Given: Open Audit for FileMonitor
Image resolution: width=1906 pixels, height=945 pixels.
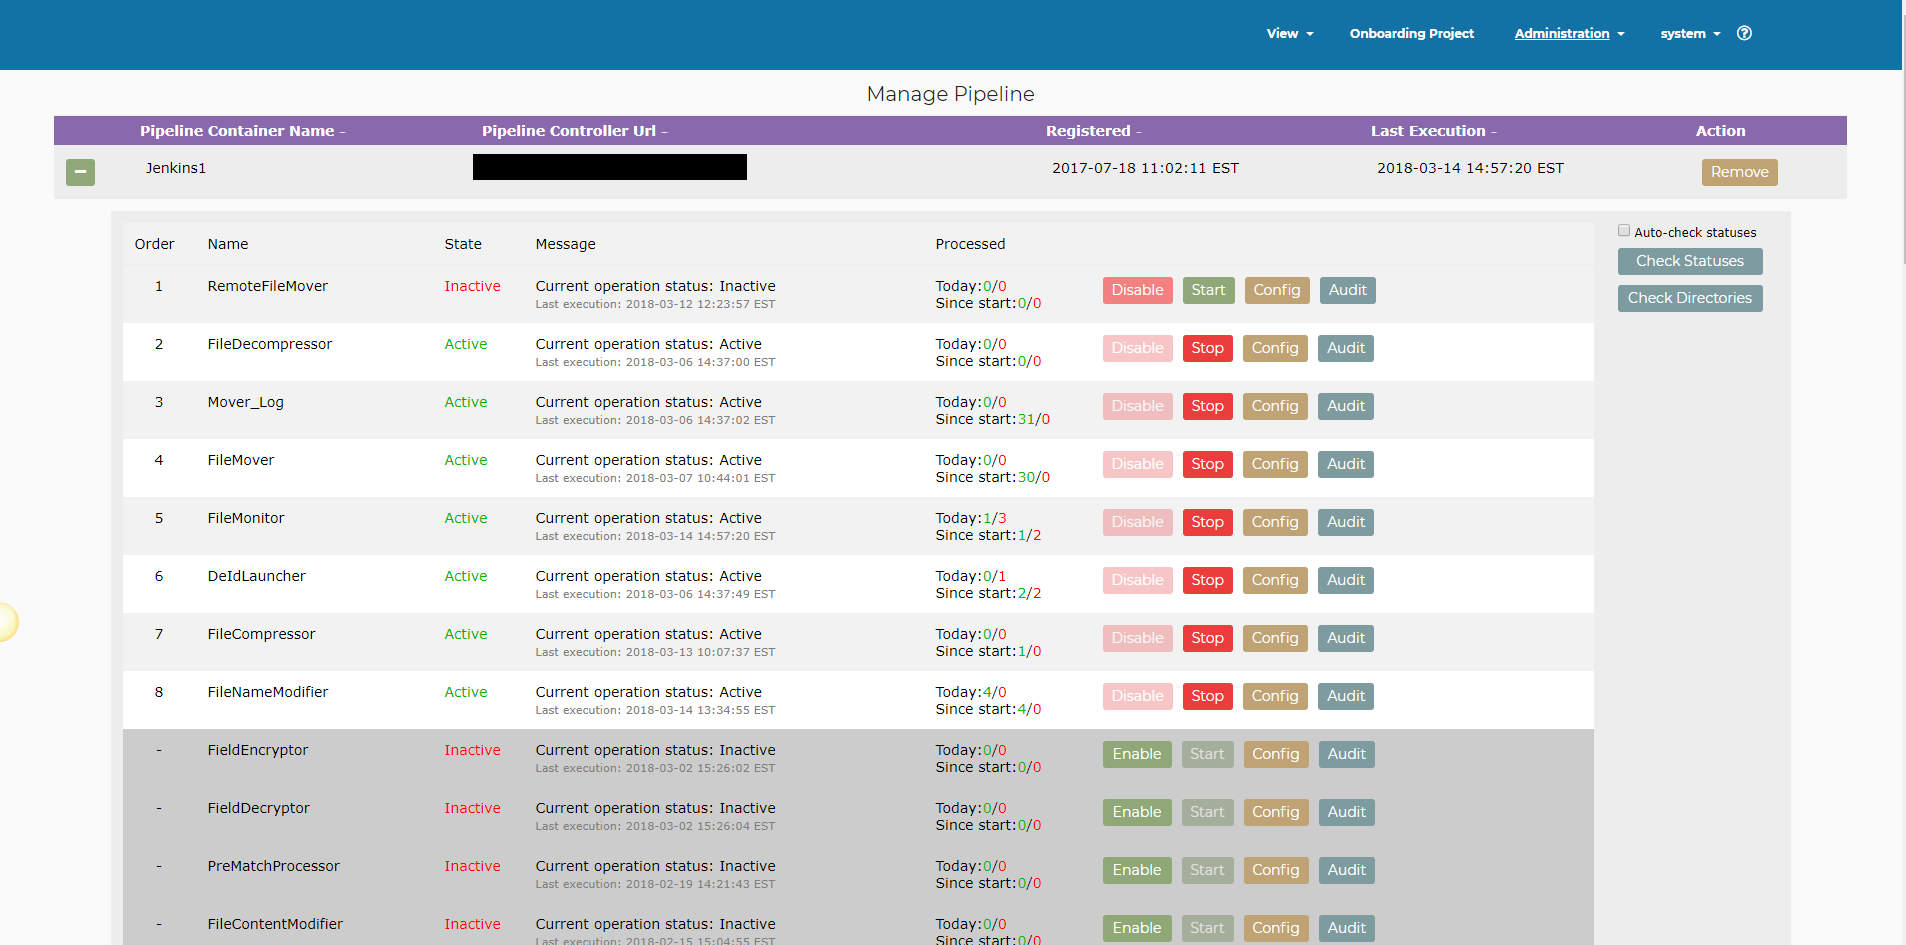Looking at the screenshot, I should tap(1345, 522).
